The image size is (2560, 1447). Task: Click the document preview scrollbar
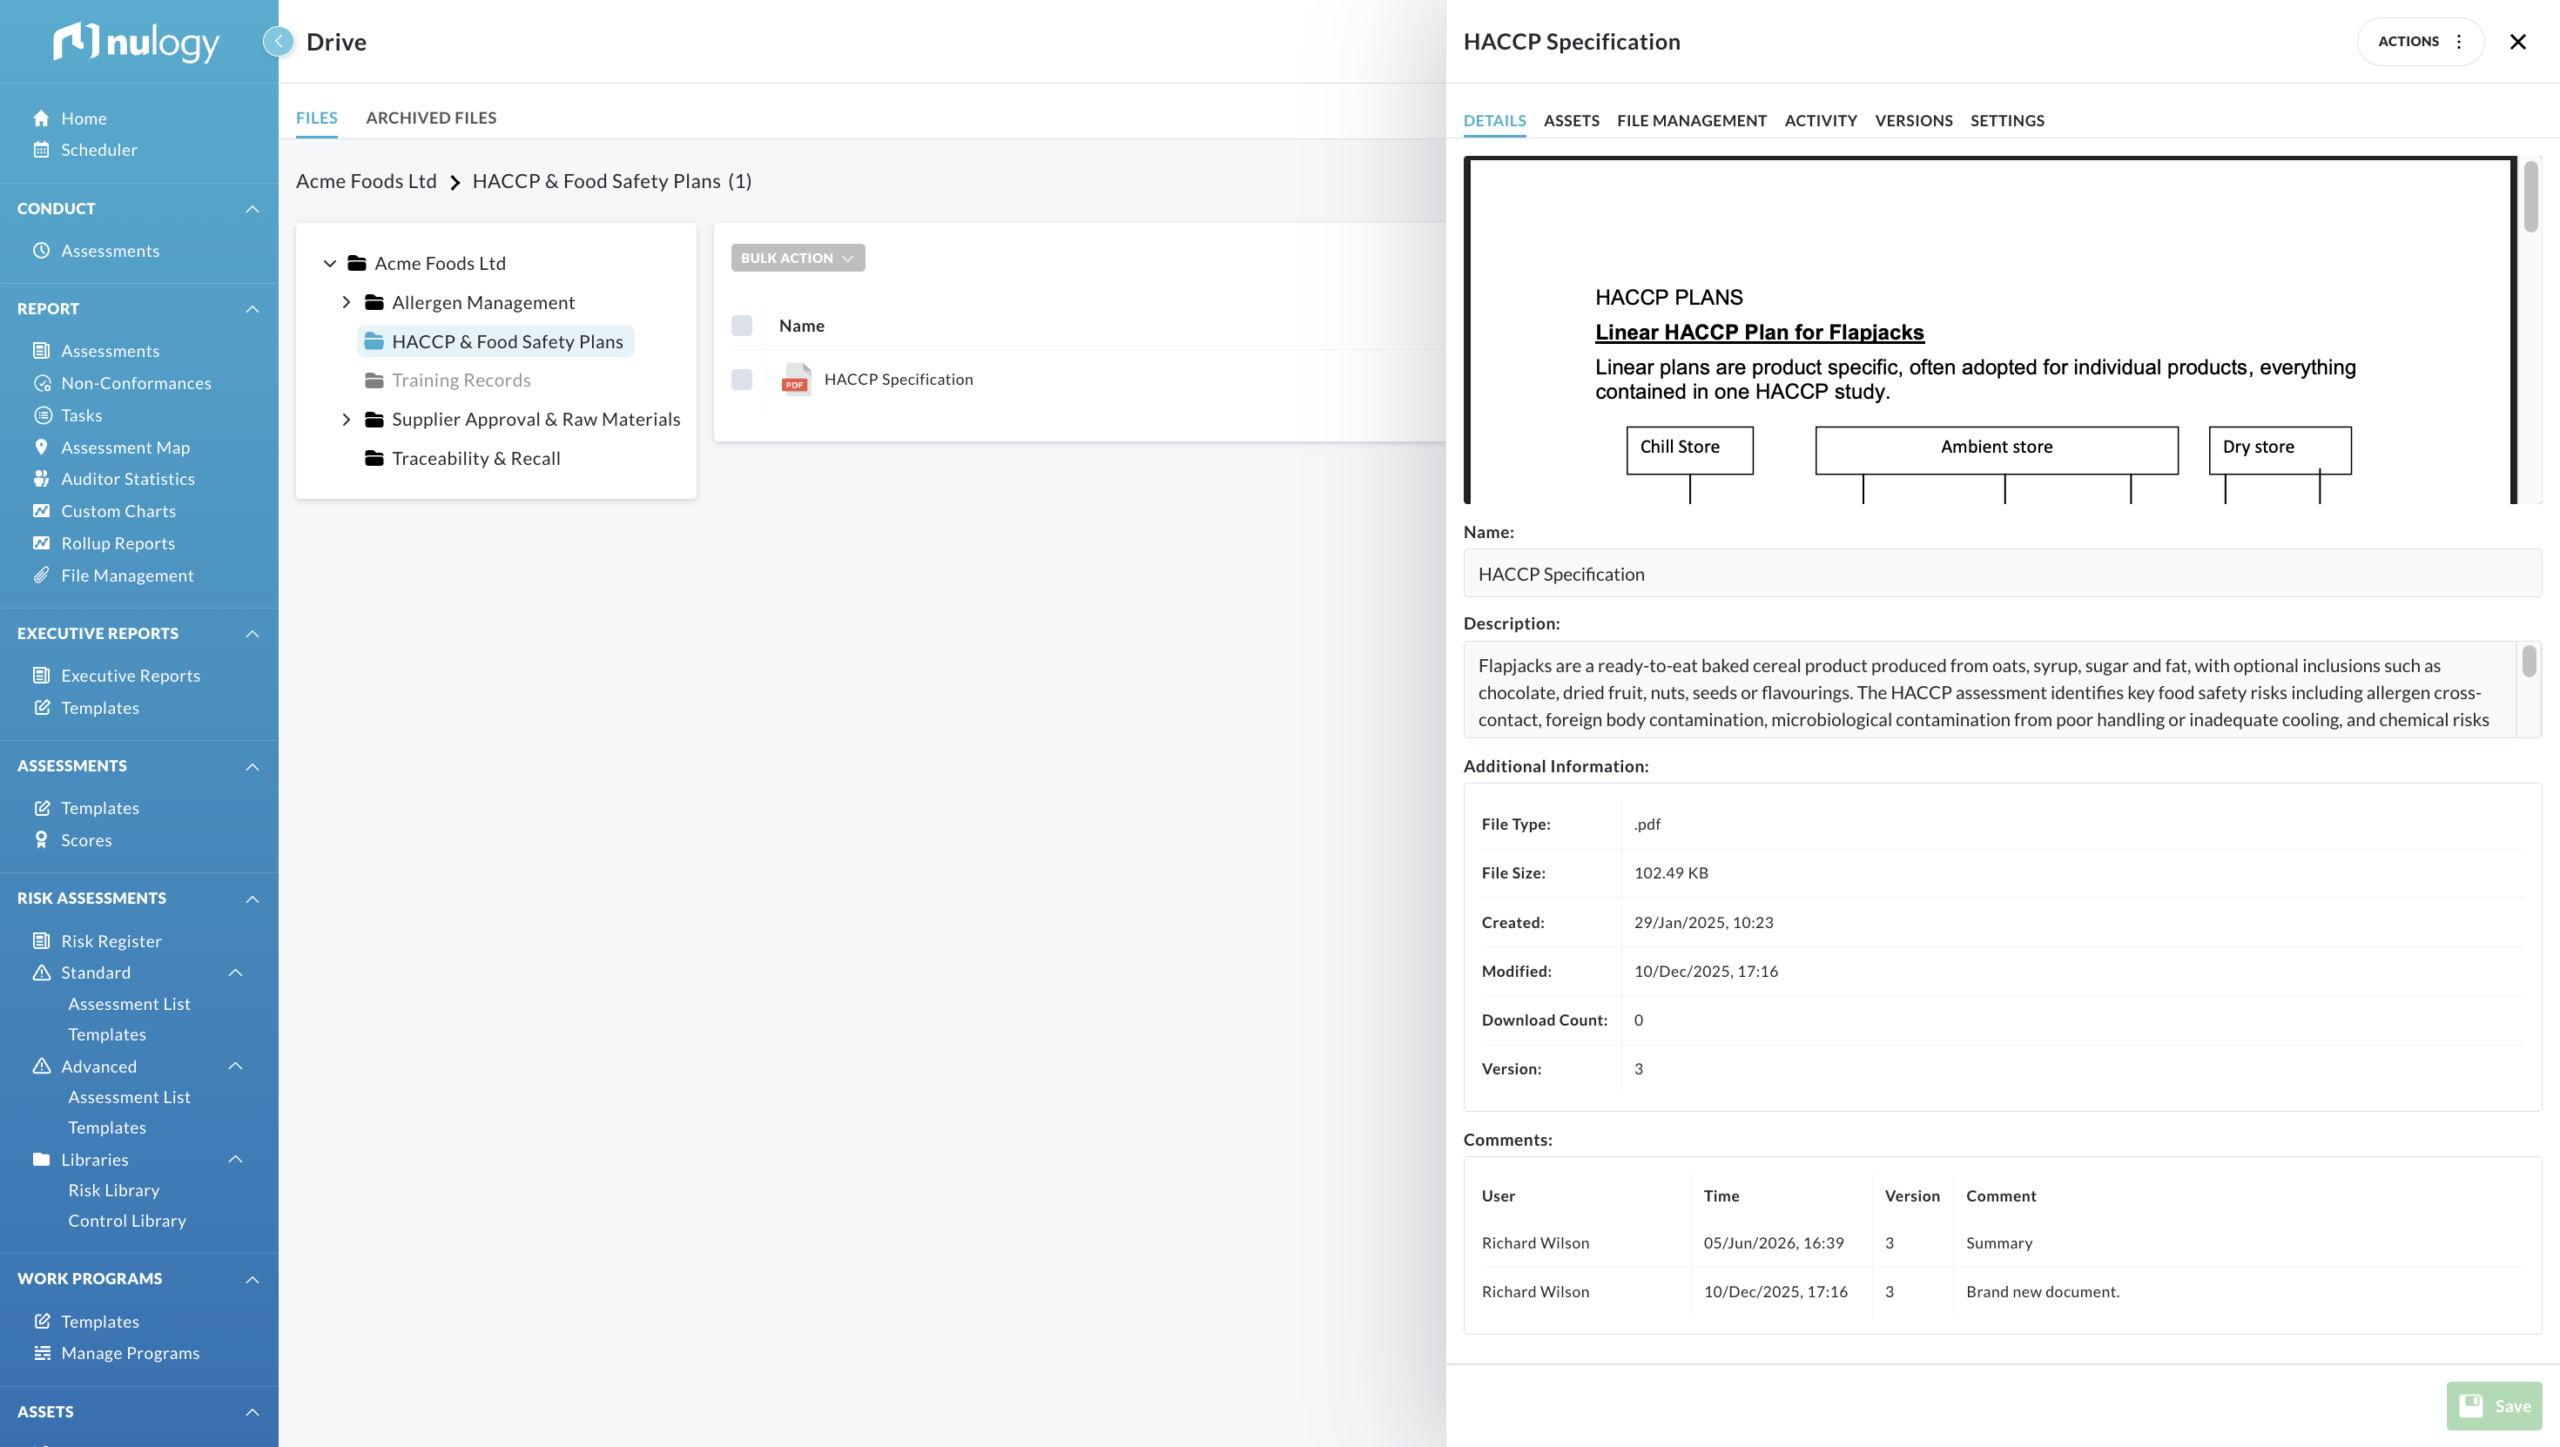pos(2530,197)
